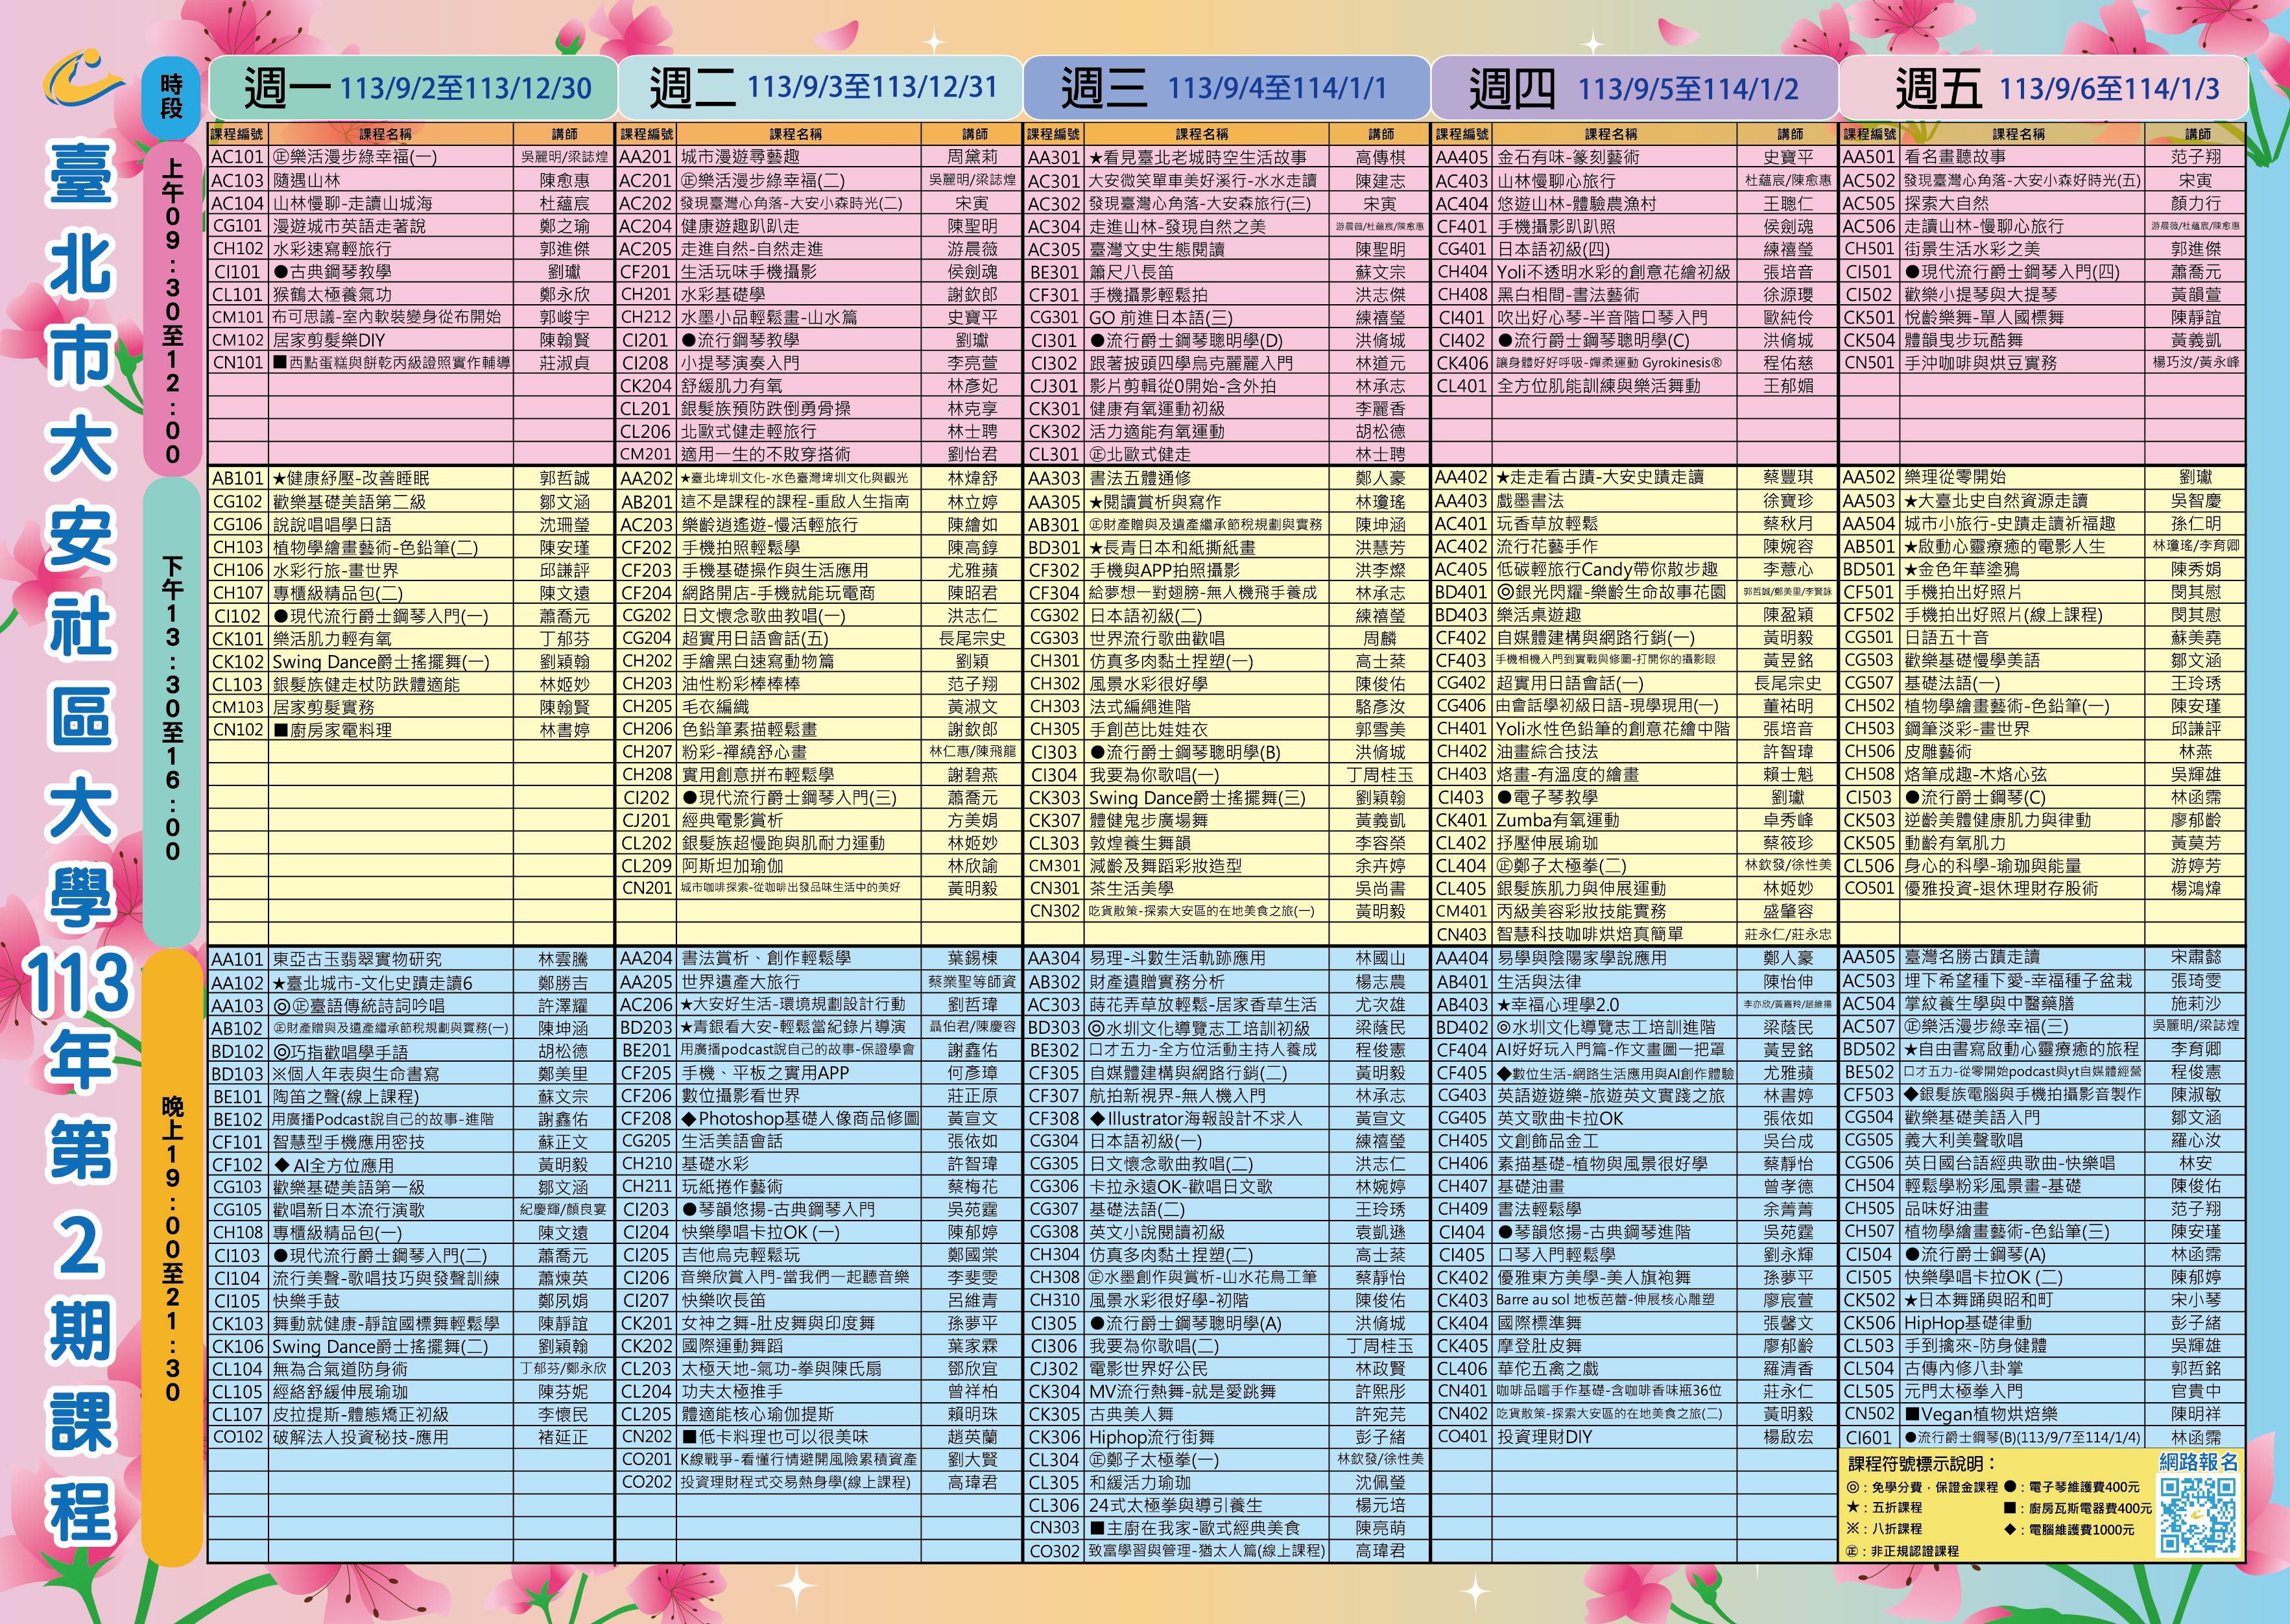Click course 看名畫聽故事
The width and height of the screenshot is (2290, 1624).
pos(1955,157)
